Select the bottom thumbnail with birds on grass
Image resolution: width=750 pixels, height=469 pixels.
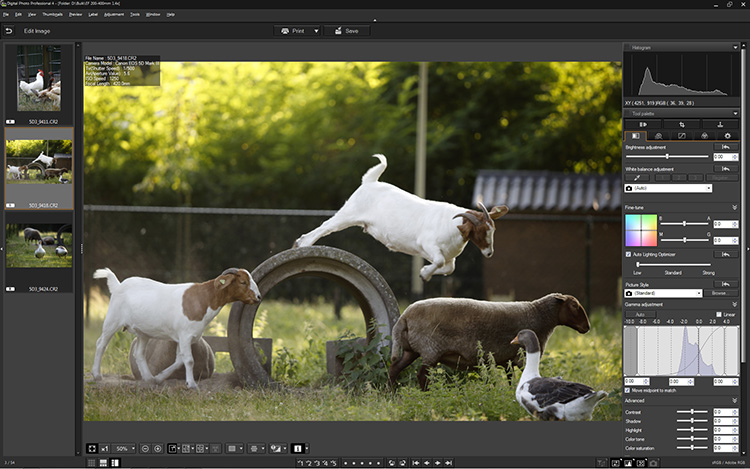(39, 246)
